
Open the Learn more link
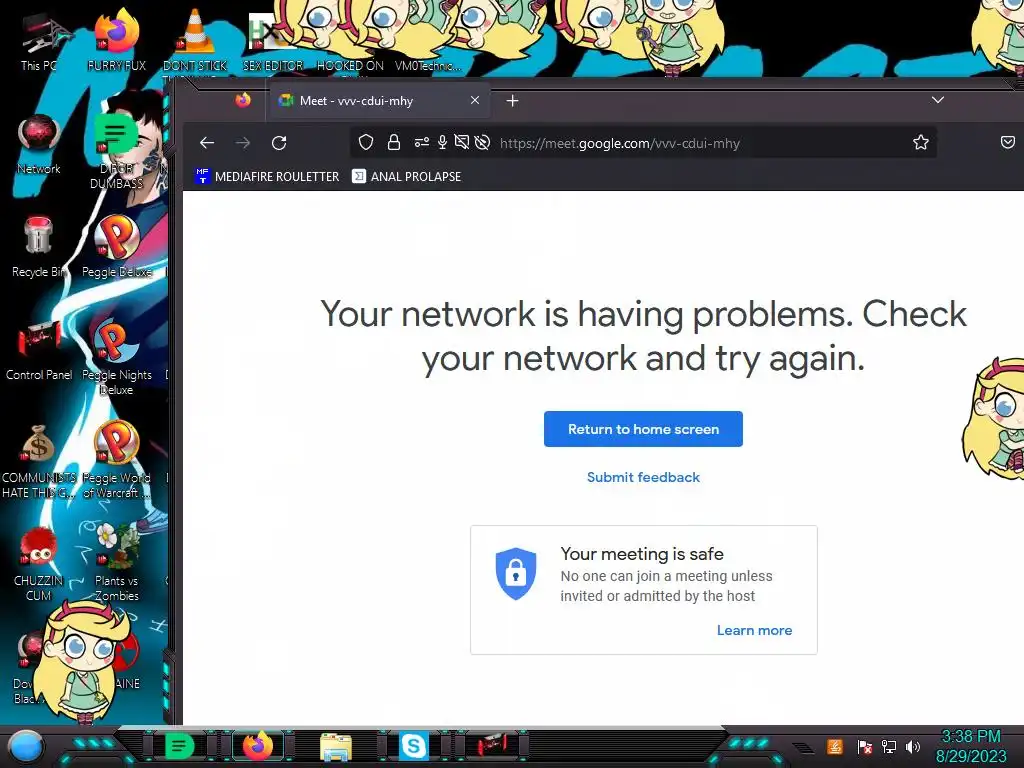click(x=754, y=630)
